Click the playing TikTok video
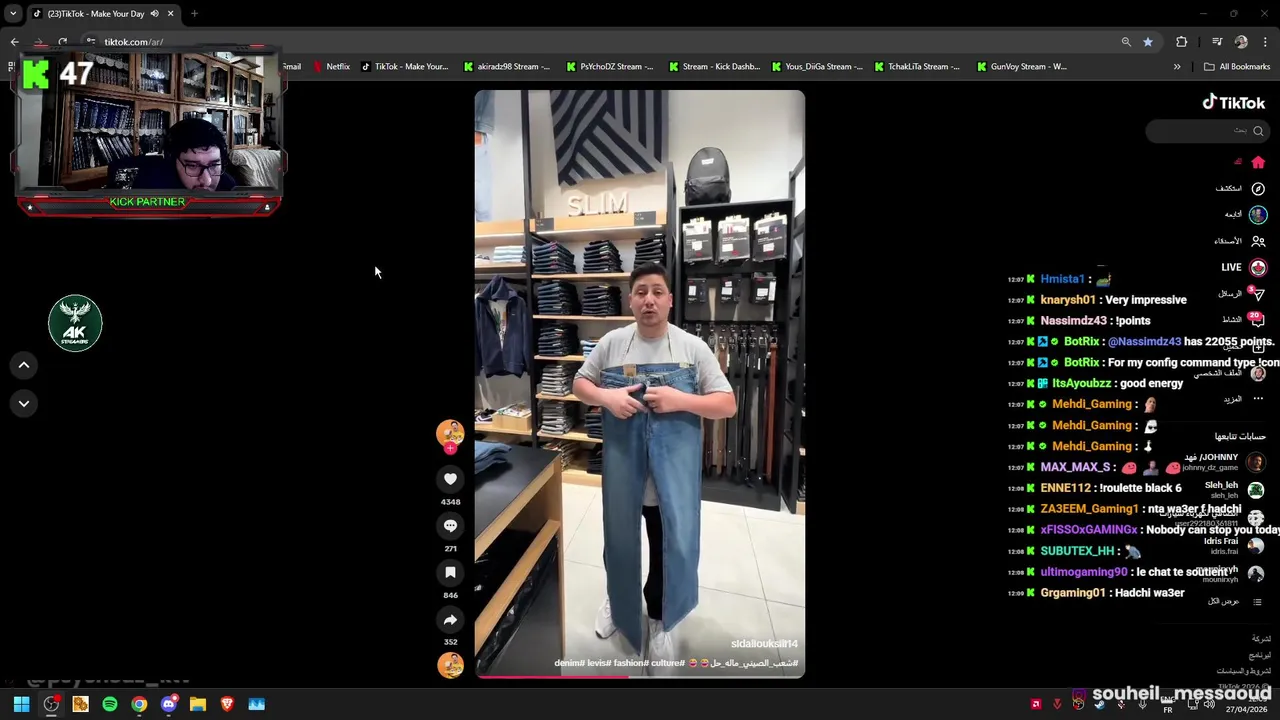 pyautogui.click(x=639, y=384)
